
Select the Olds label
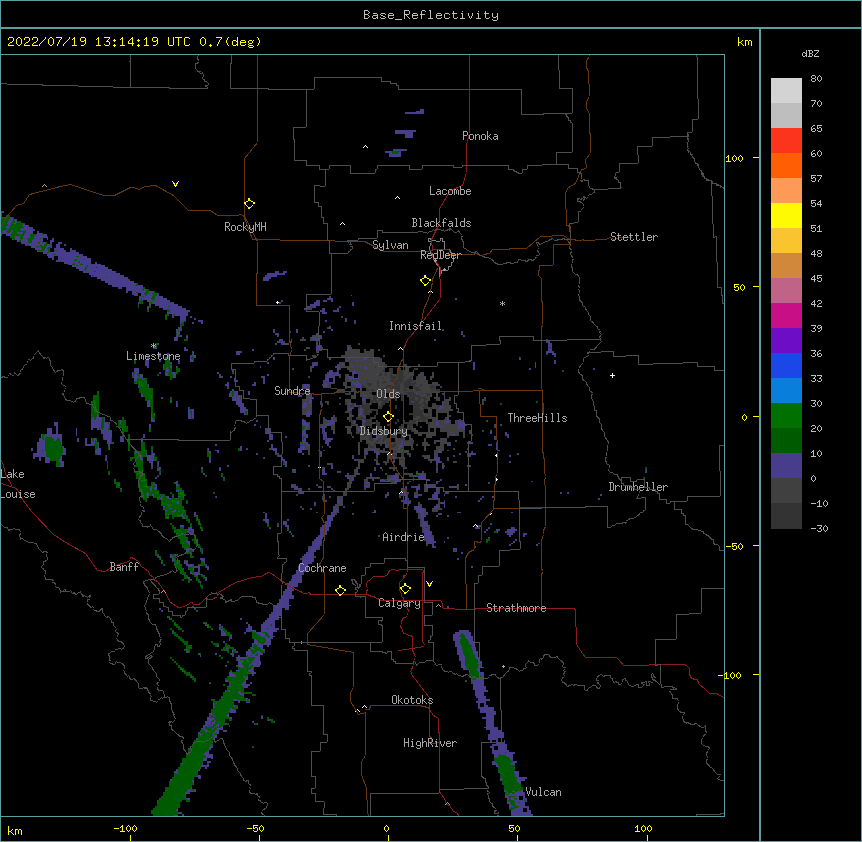click(388, 394)
